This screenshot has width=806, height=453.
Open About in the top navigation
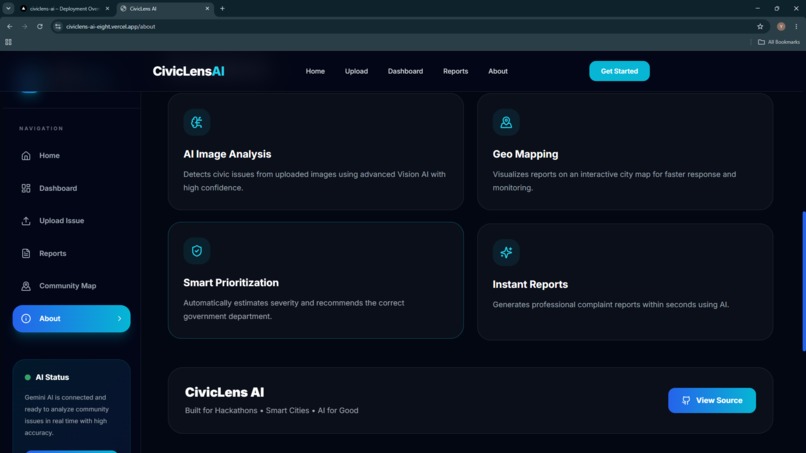(498, 71)
